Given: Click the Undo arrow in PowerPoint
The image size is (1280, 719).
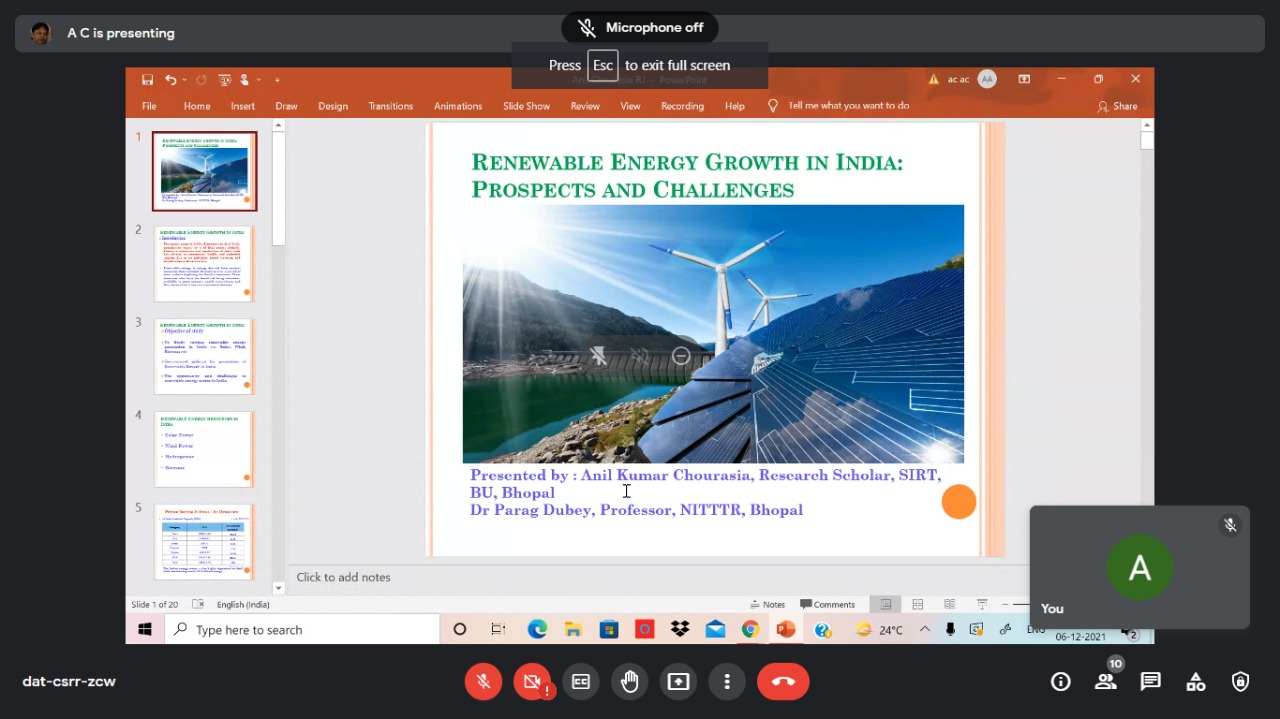Looking at the screenshot, I should [171, 80].
